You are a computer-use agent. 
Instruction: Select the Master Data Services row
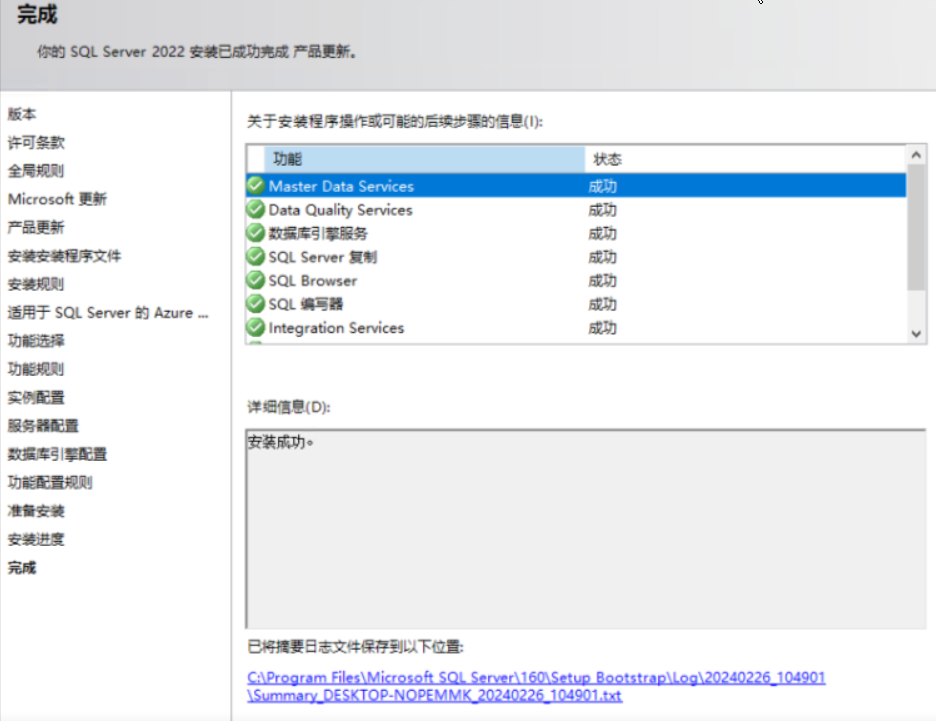pyautogui.click(x=576, y=186)
